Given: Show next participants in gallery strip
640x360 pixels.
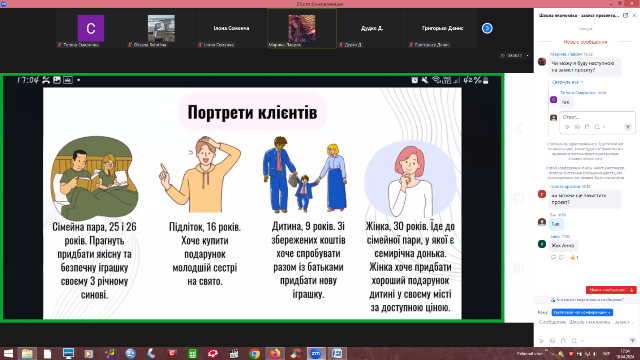Looking at the screenshot, I should (x=487, y=28).
